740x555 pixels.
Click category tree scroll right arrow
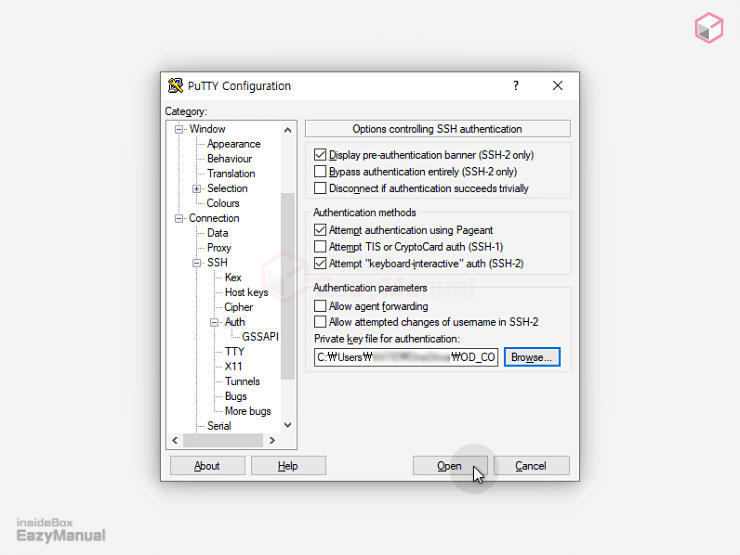coord(272,440)
